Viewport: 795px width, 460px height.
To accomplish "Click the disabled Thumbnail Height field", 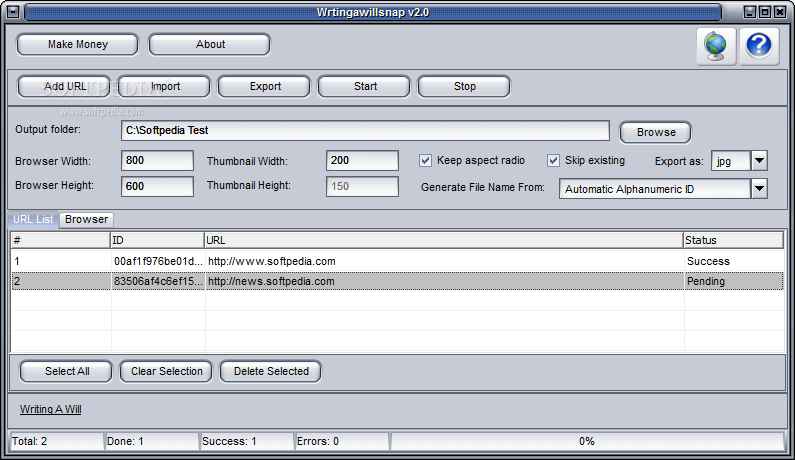I will pos(362,186).
